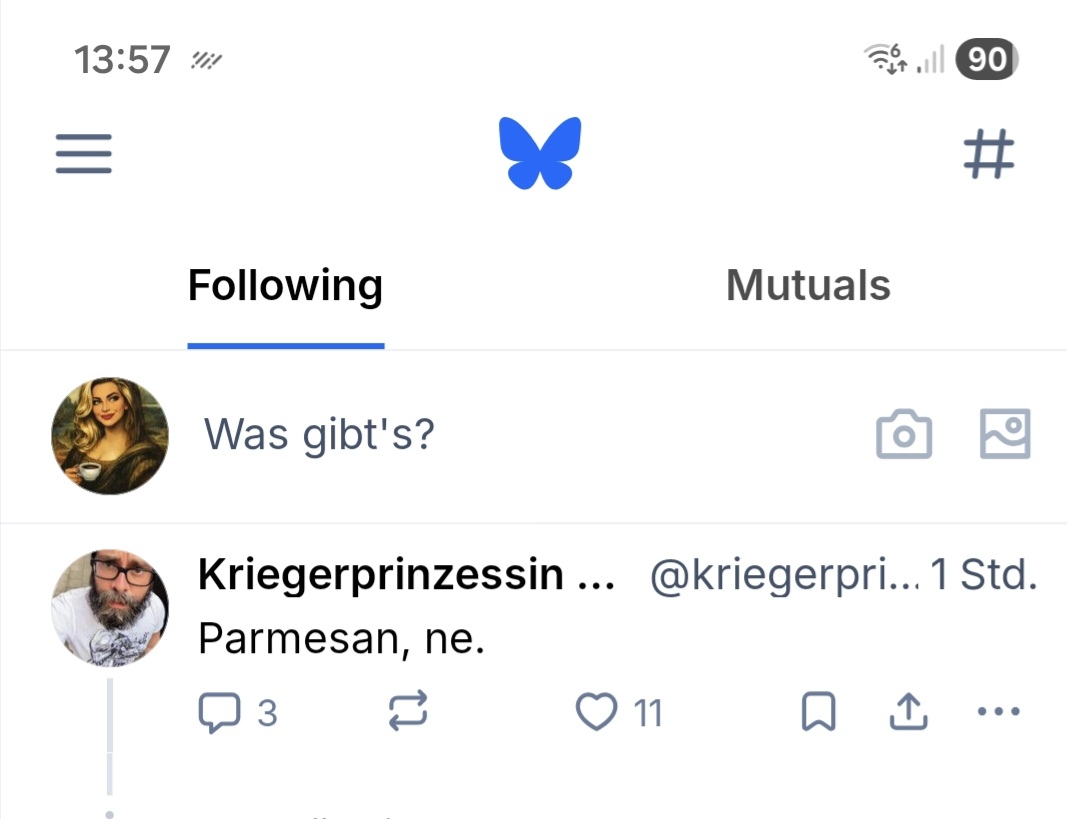Tap the bearded man's post avatar
This screenshot has height=819, width=1067.
click(109, 607)
